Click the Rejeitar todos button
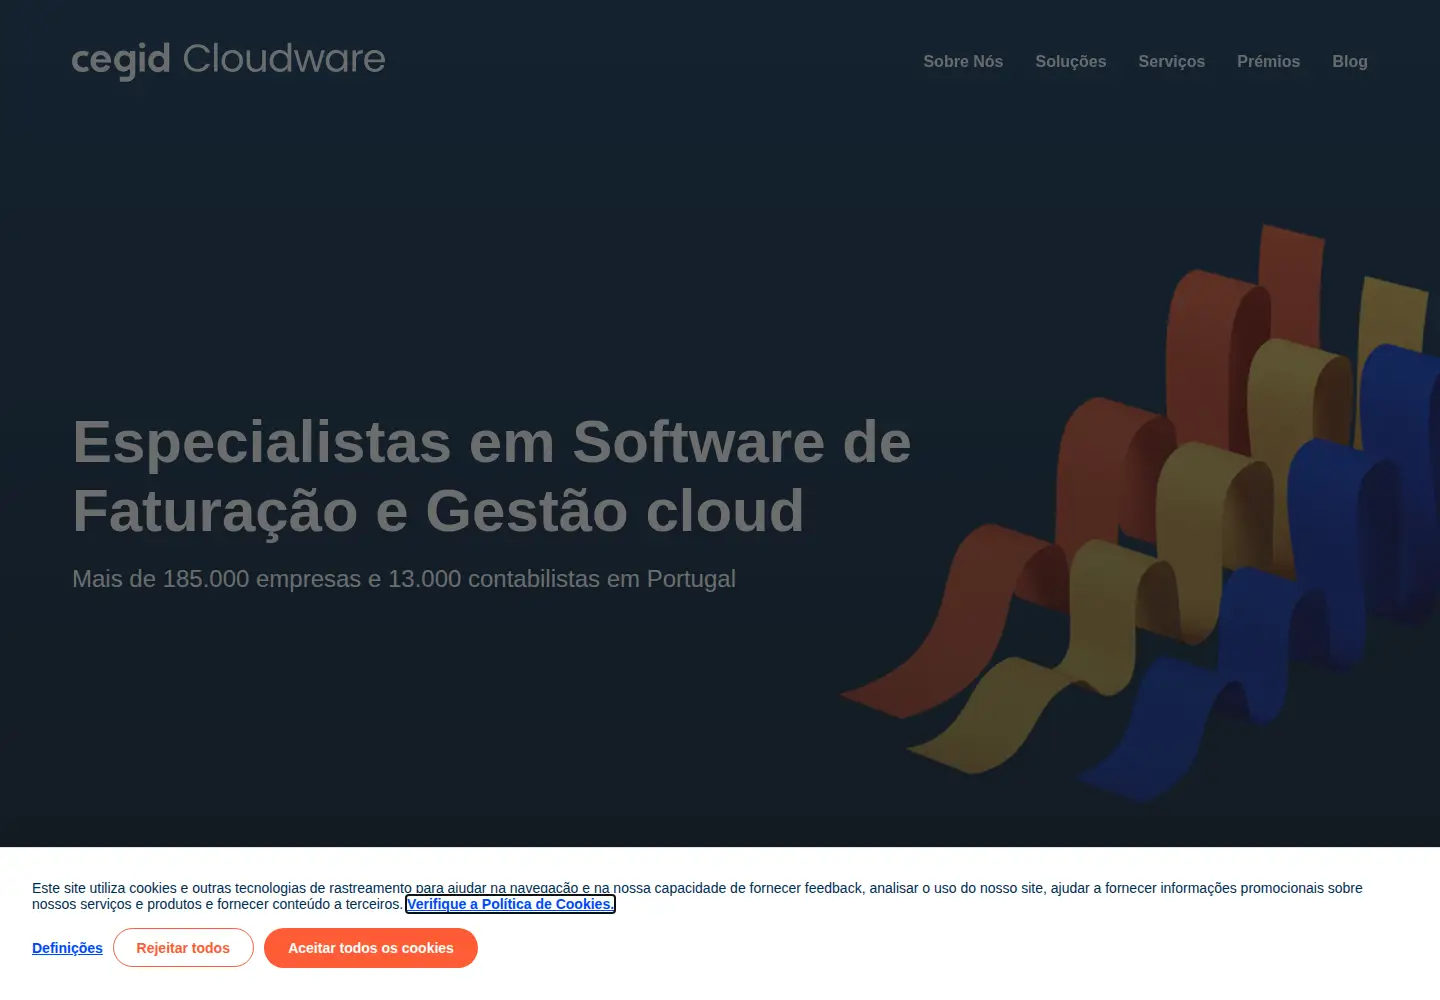Screen dimensions: 1440x1000 point(183,948)
